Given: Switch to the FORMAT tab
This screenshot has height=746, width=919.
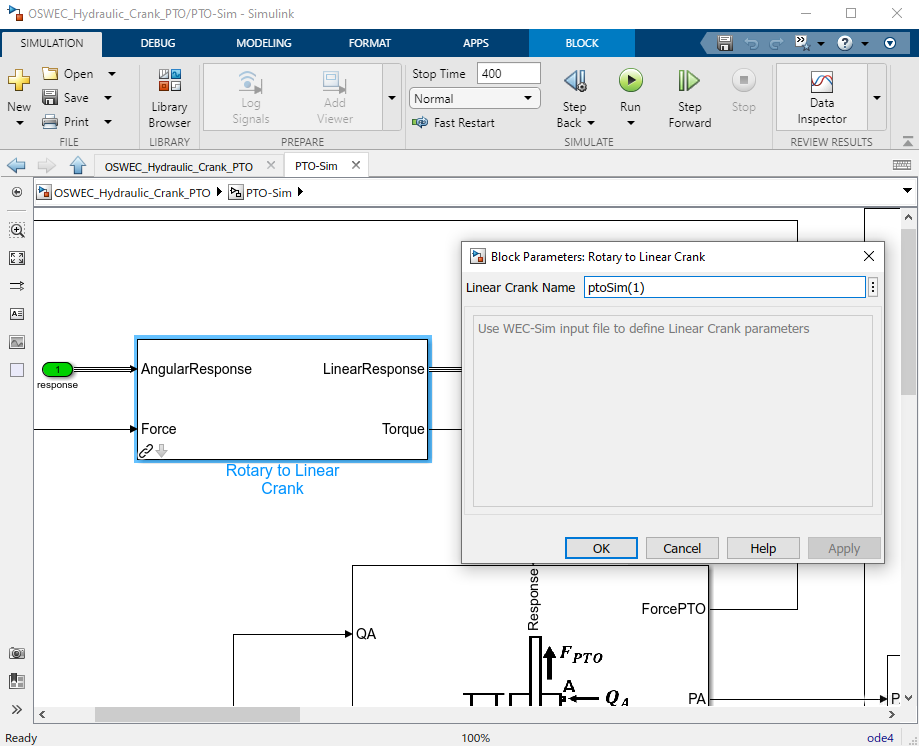Looking at the screenshot, I should pos(370,43).
